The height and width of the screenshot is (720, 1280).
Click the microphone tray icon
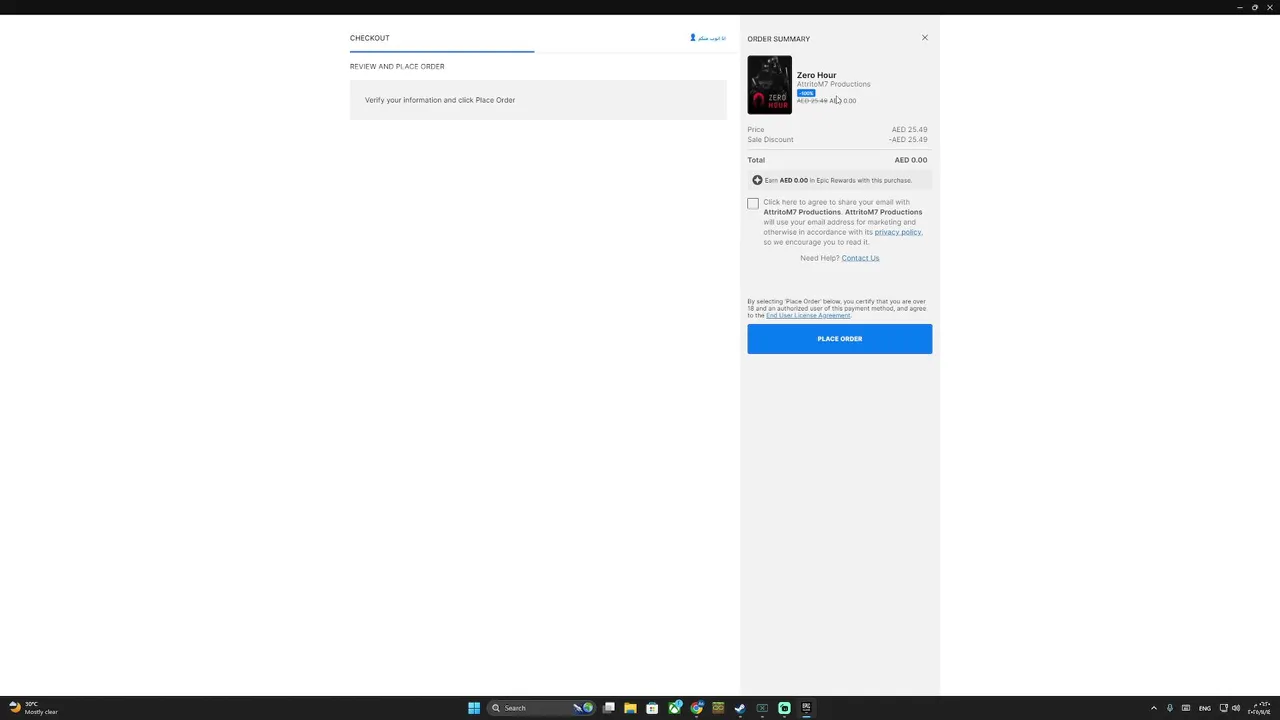tap(1170, 708)
